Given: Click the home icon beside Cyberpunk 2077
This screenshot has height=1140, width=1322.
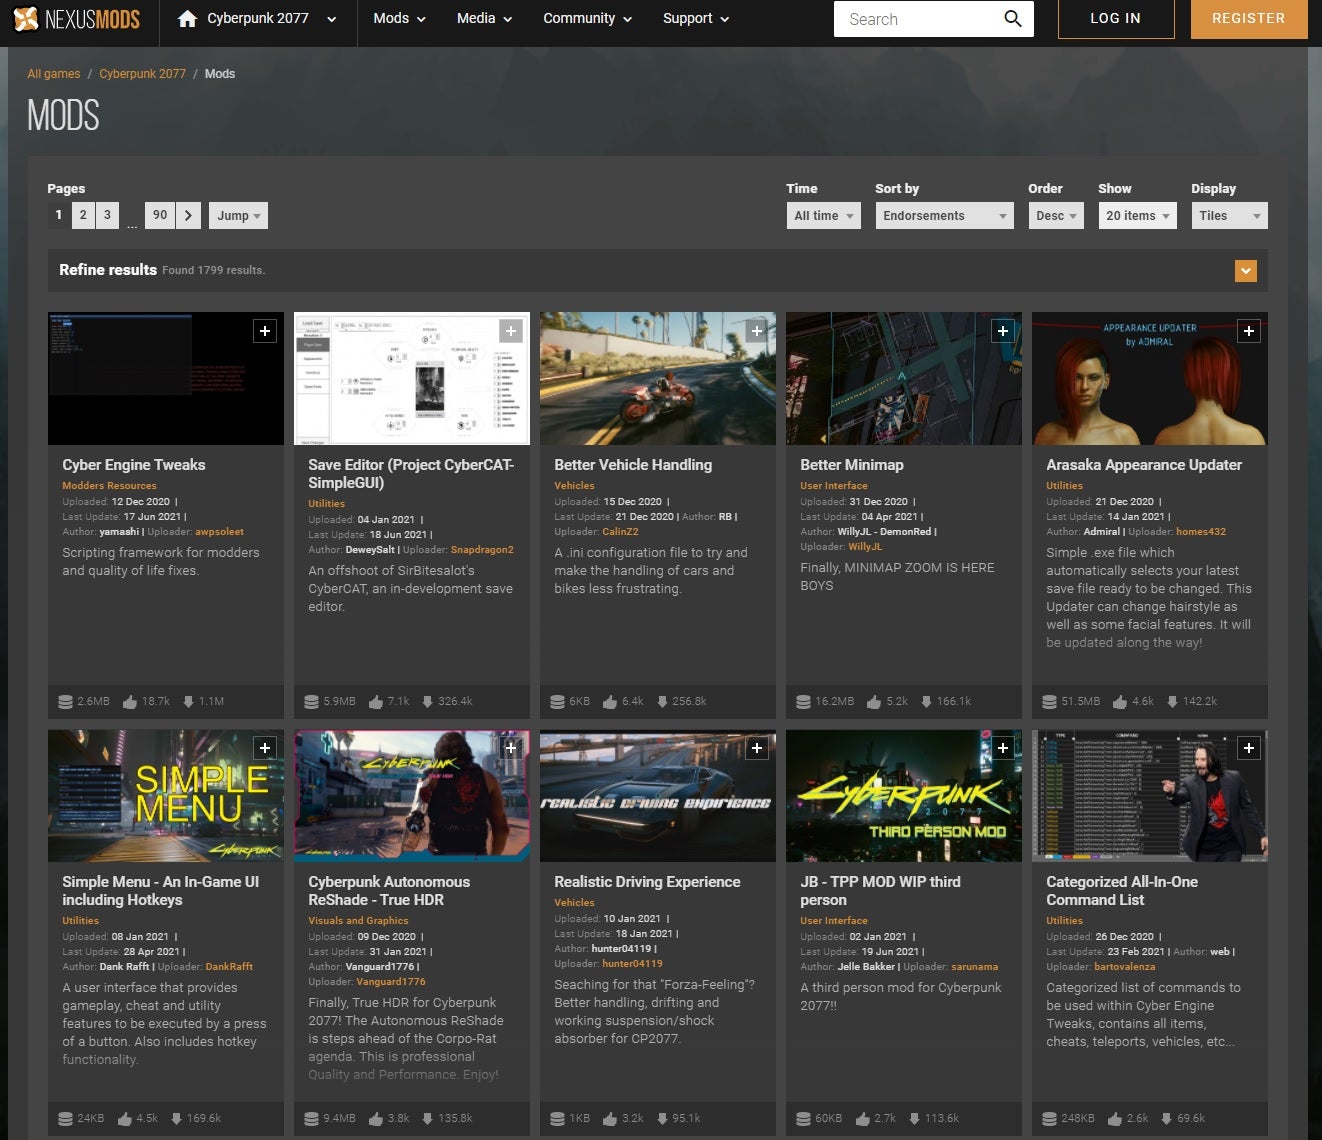Looking at the screenshot, I should [x=187, y=18].
